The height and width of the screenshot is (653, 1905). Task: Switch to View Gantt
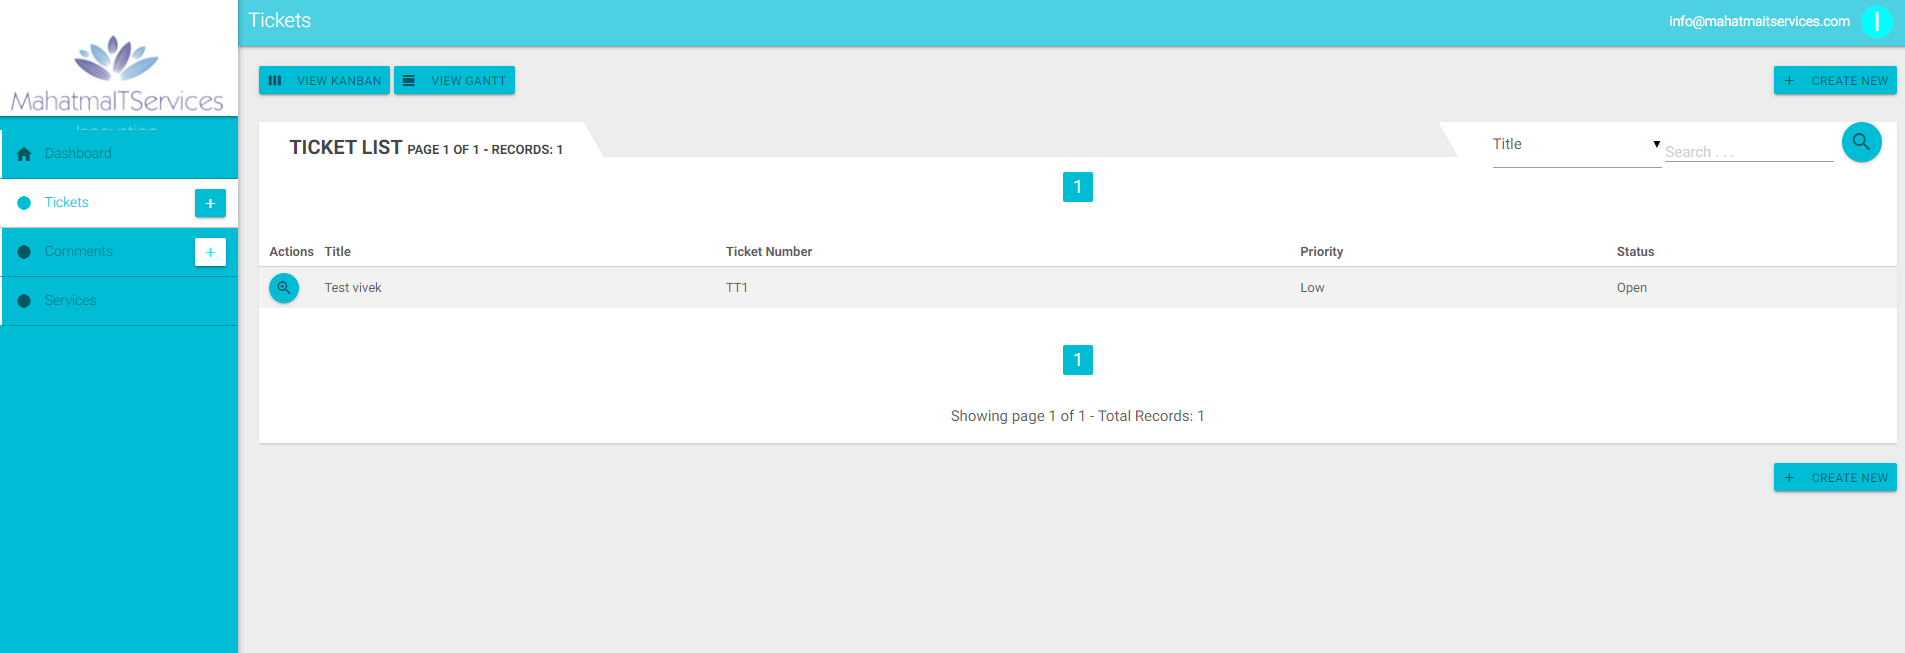tap(454, 81)
